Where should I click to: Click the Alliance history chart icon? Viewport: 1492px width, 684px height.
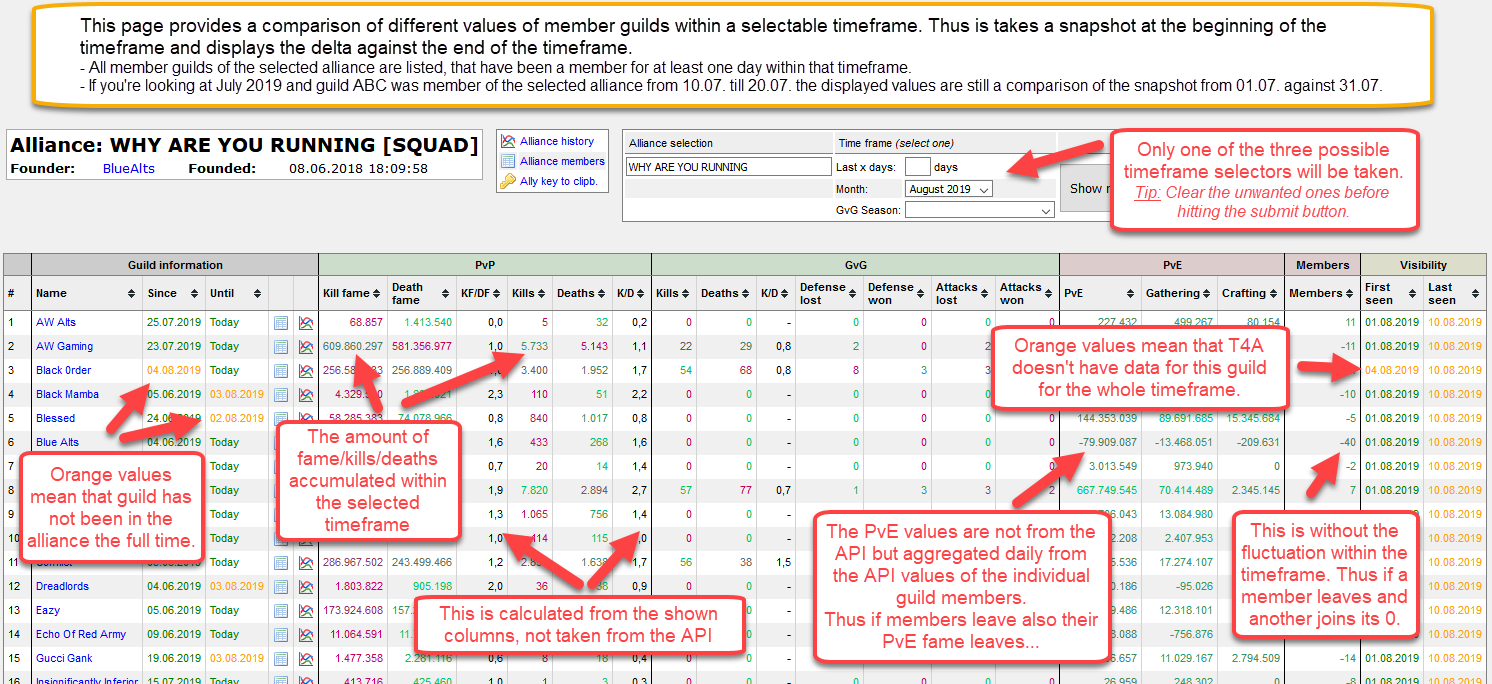point(508,142)
